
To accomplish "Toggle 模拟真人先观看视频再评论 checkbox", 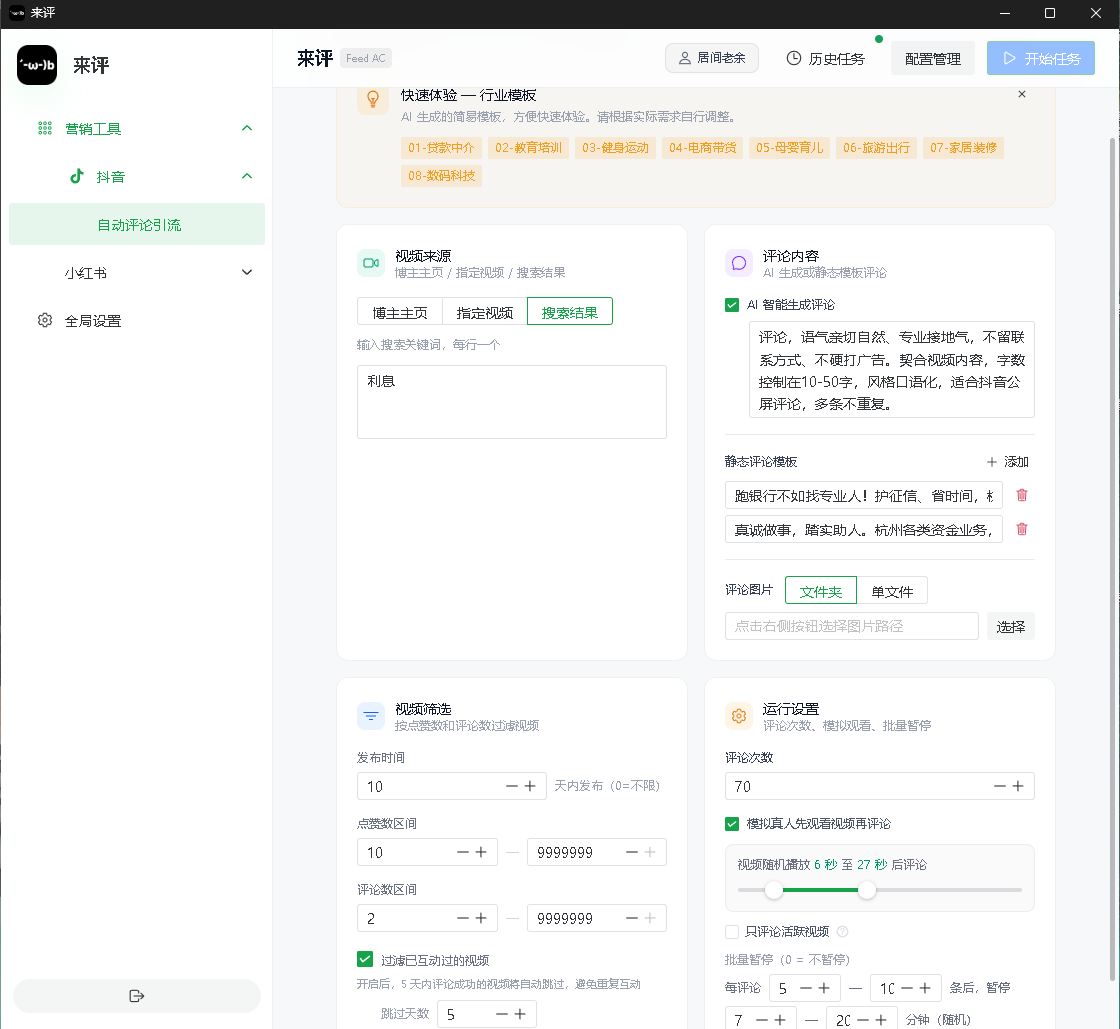I will (731, 823).
